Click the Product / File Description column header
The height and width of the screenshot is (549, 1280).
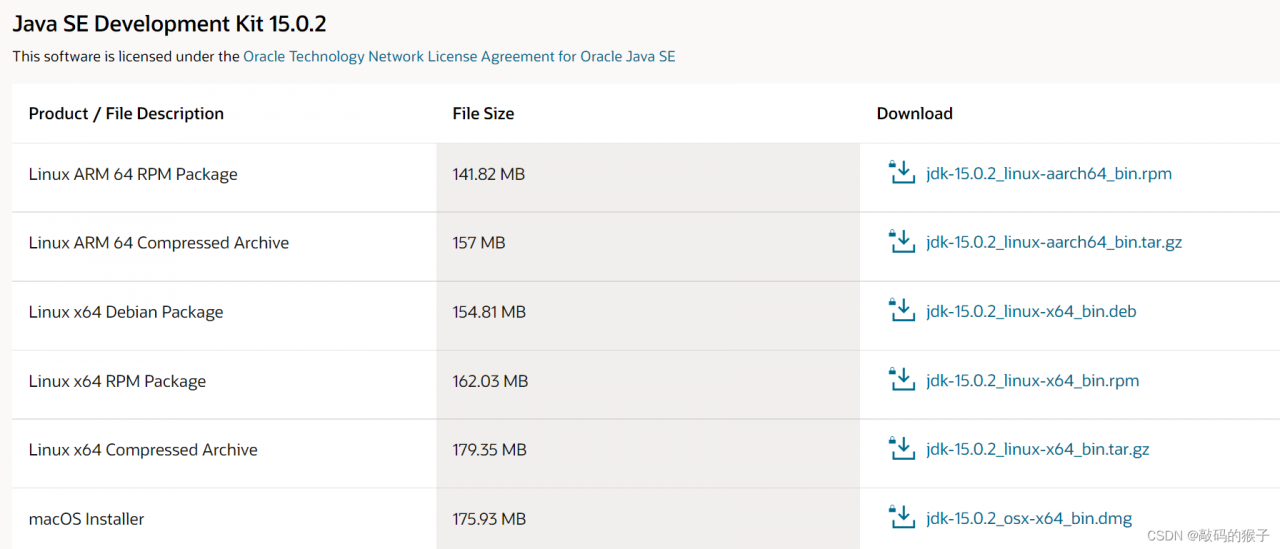tap(126, 114)
